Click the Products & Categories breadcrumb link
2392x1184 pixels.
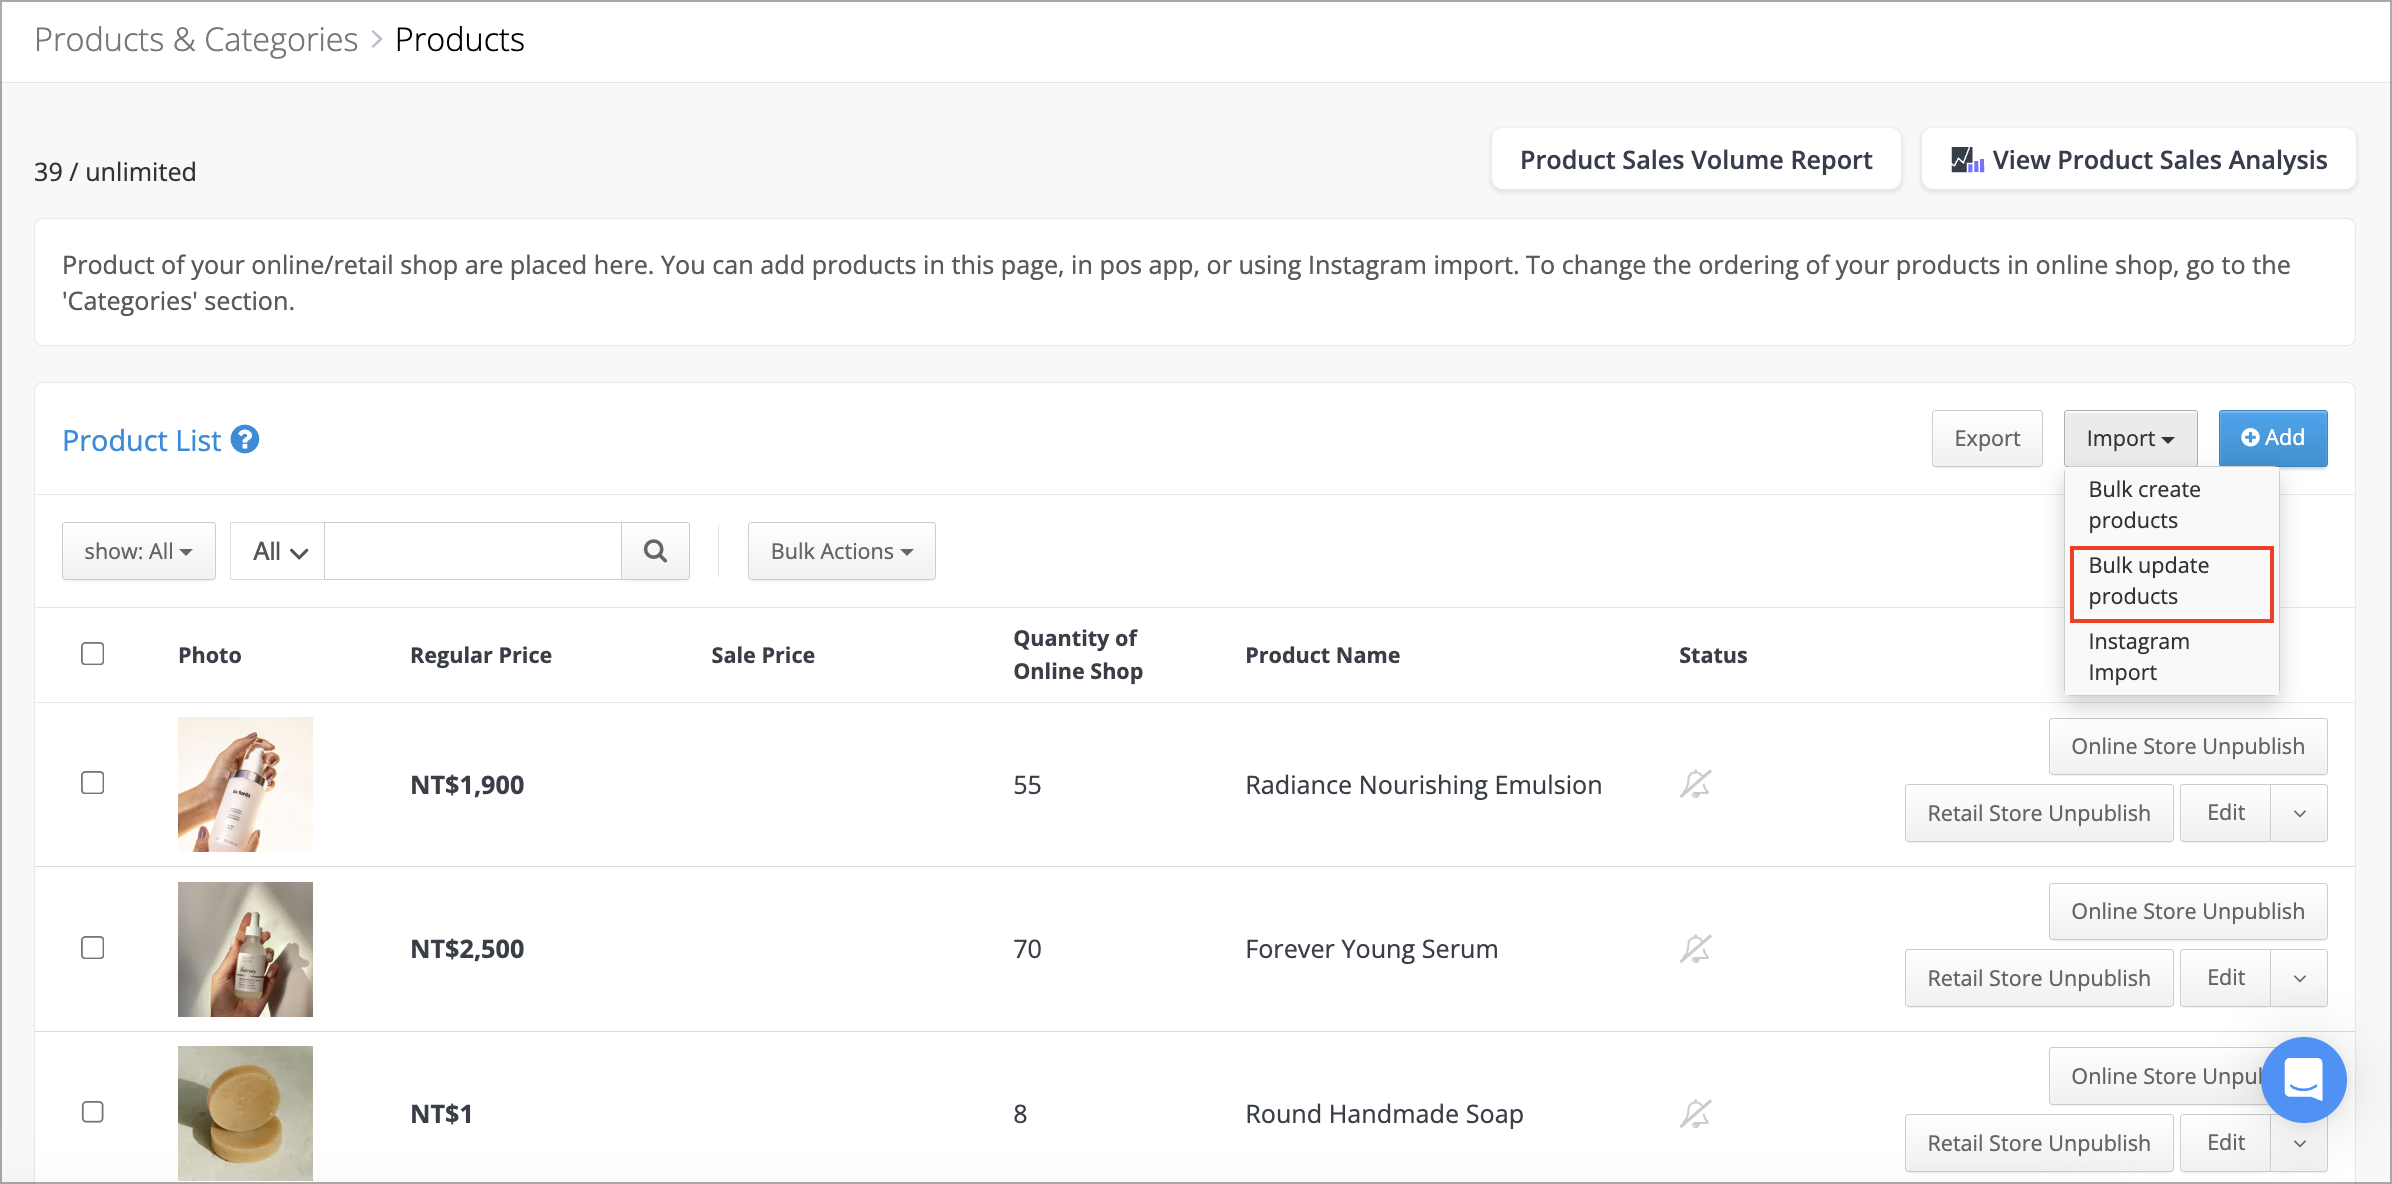point(196,40)
